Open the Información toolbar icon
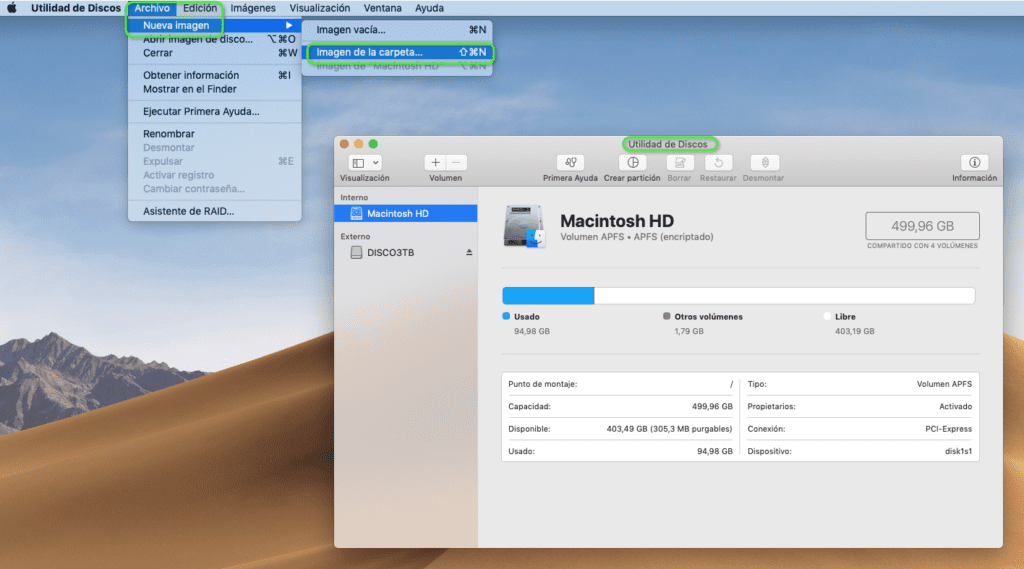 [974, 163]
